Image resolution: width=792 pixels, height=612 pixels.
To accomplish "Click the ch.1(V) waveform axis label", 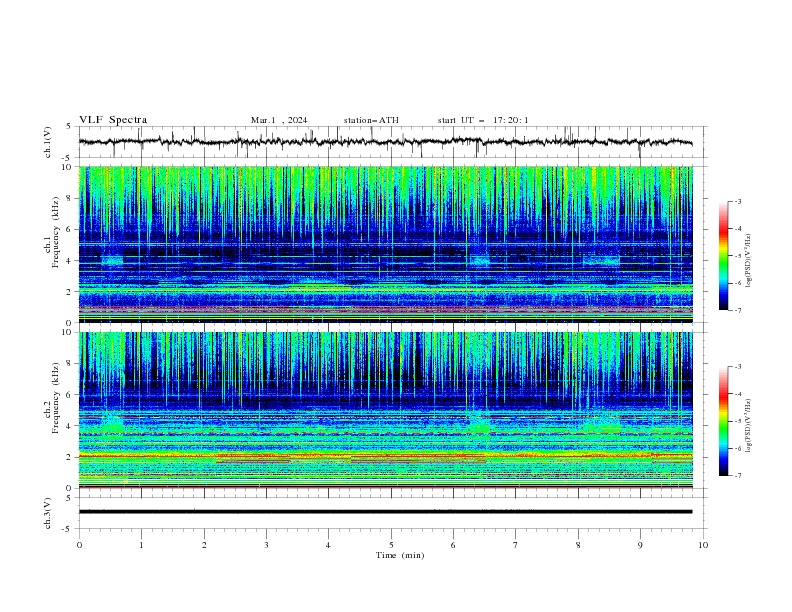I will click(x=48, y=142).
